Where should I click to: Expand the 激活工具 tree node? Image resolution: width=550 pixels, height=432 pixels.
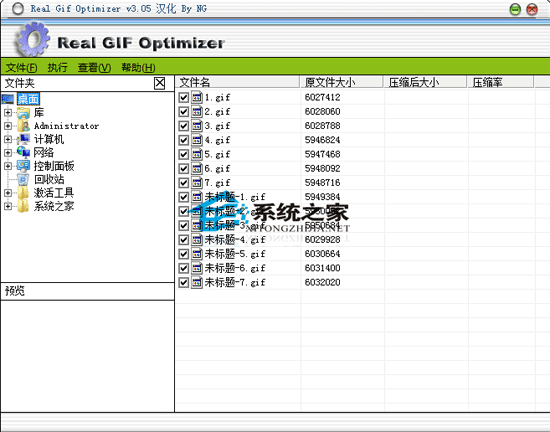(x=8, y=193)
